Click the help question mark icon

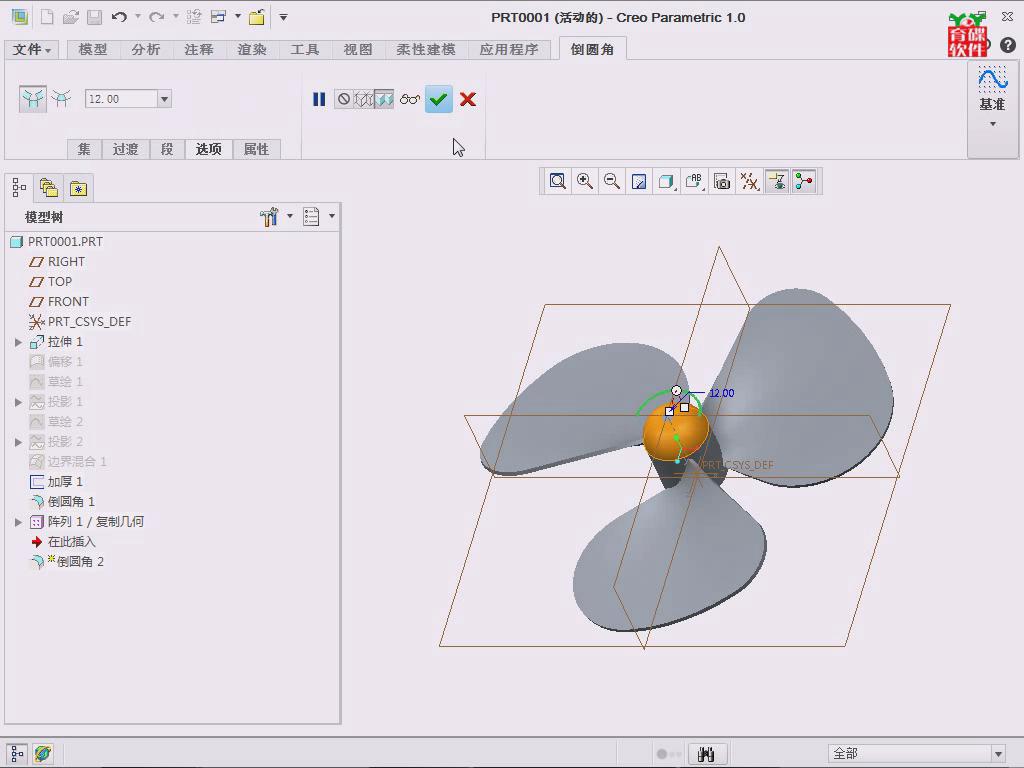point(1008,45)
